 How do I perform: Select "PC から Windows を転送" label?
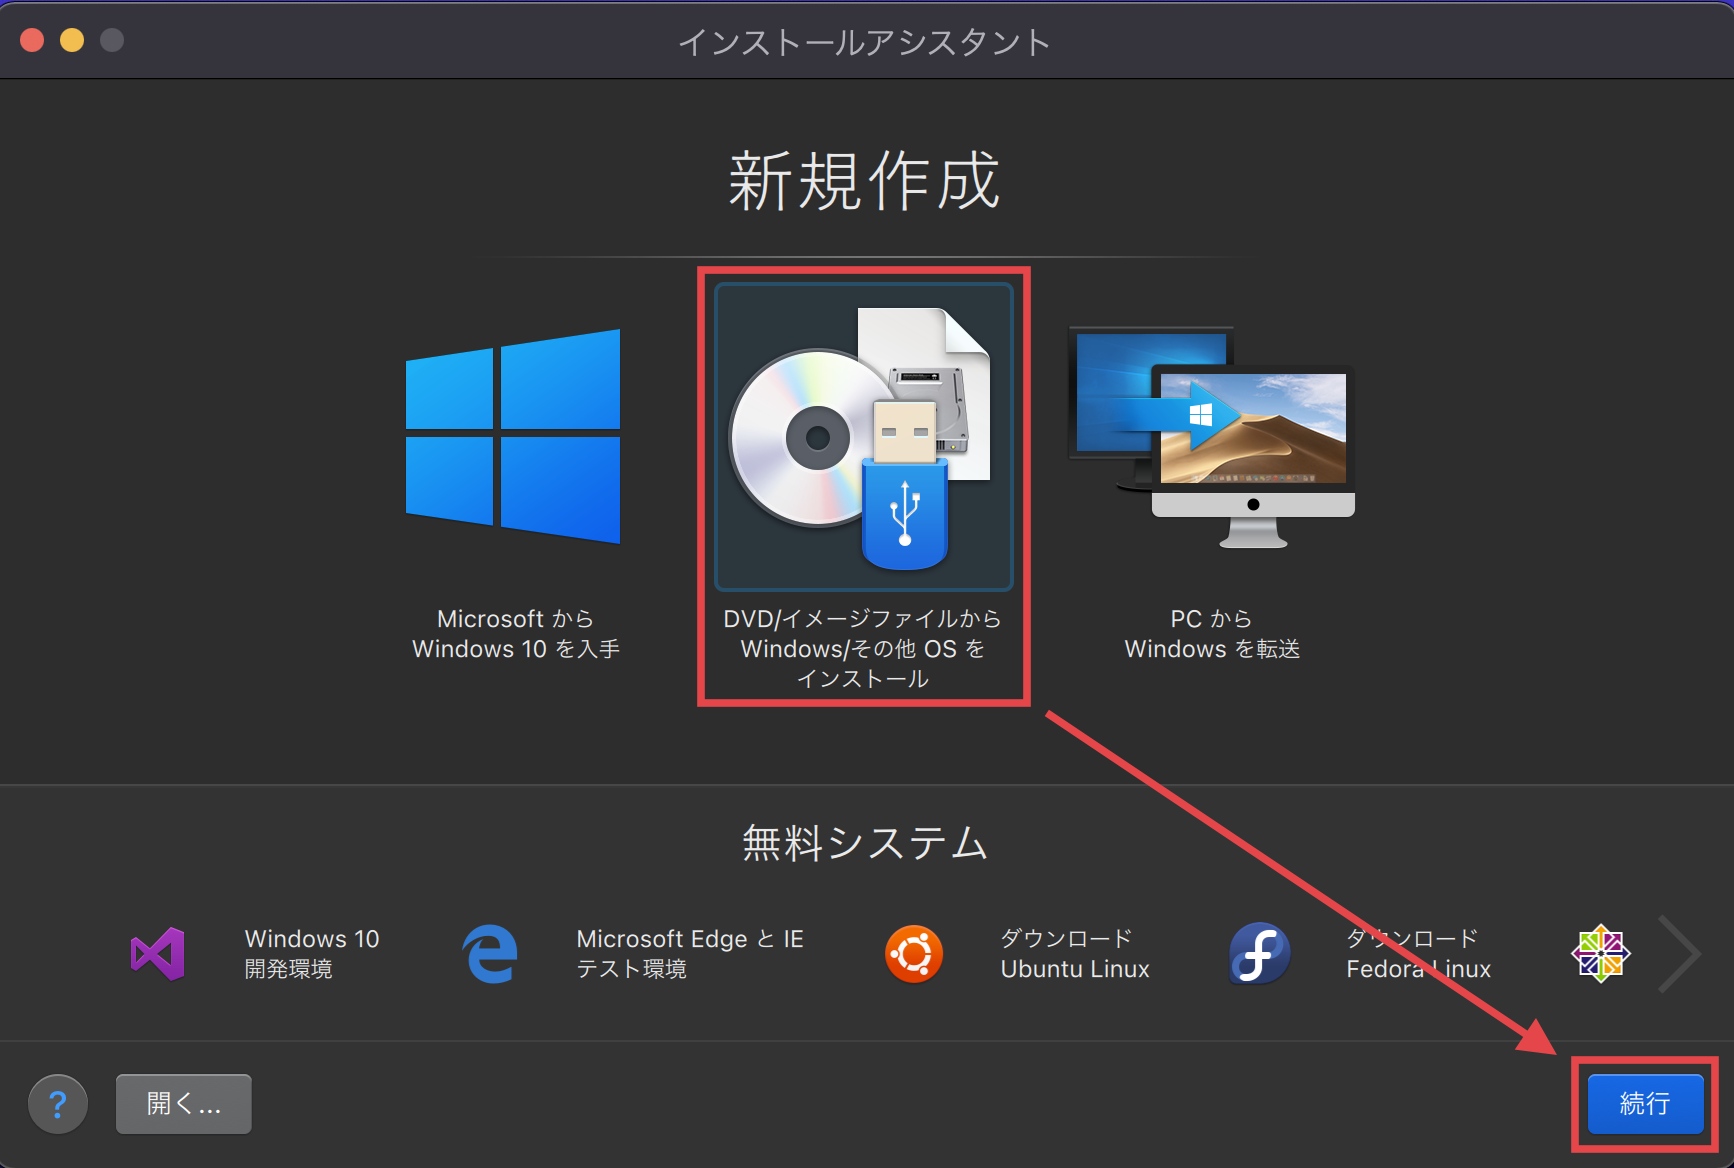[x=1212, y=634]
